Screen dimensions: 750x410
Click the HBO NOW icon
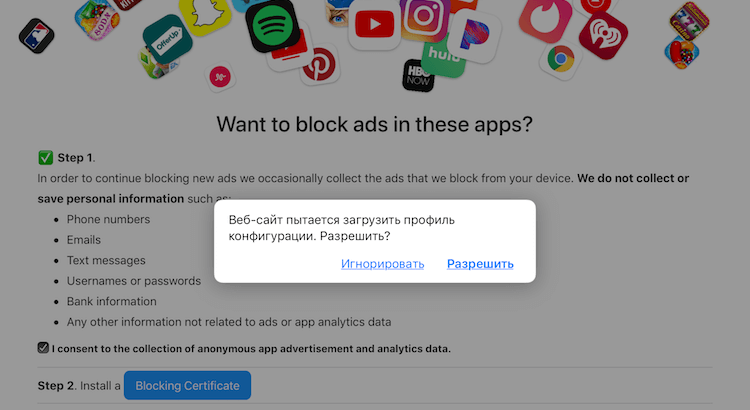coord(418,76)
